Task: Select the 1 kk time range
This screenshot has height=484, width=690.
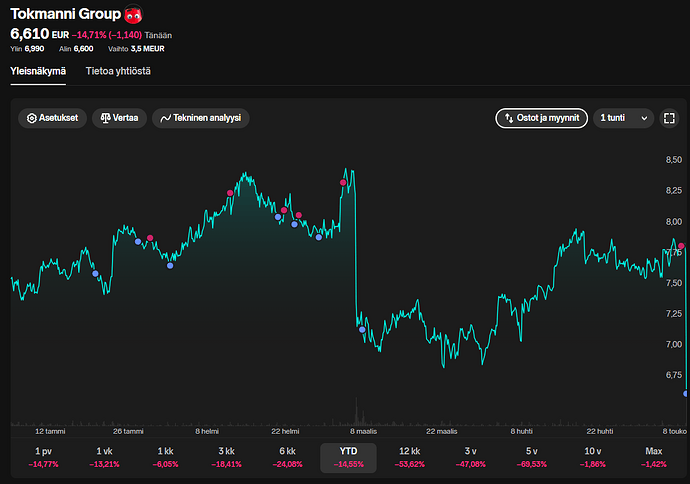Action: click(x=165, y=458)
